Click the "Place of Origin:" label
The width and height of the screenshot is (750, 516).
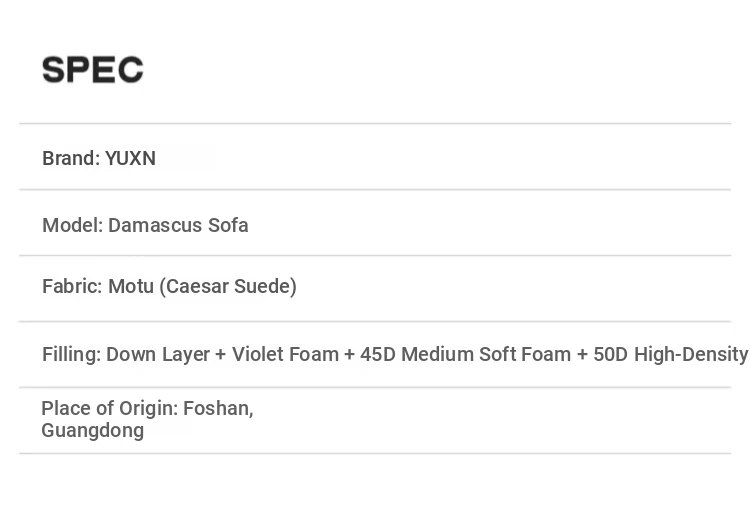[x=108, y=408]
